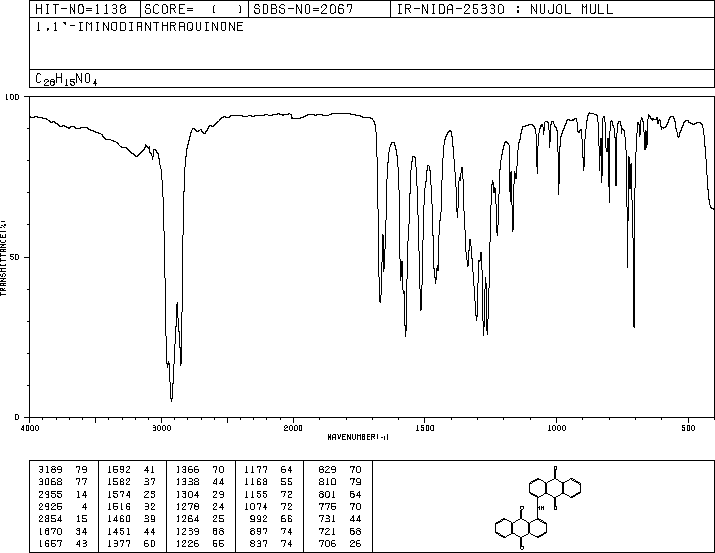This screenshot has width=715, height=553.
Task: Click peak table row 1239 66
Action: pos(200,532)
